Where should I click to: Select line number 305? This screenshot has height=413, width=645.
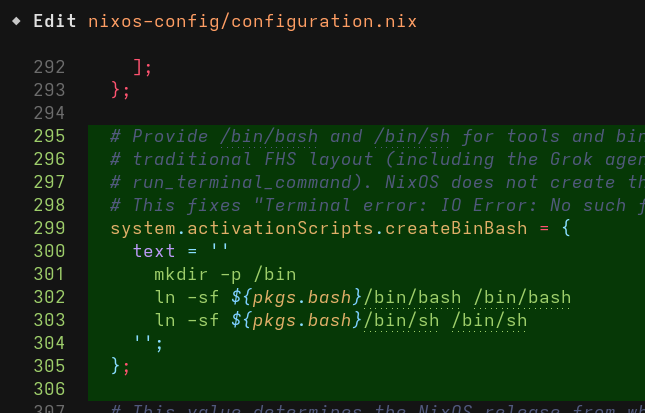[x=49, y=366]
